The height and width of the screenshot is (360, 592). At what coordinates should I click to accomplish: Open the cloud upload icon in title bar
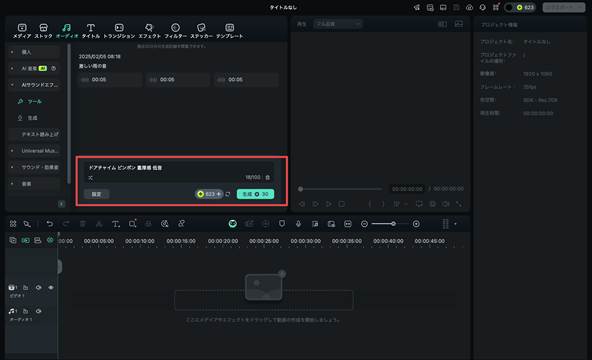[469, 8]
